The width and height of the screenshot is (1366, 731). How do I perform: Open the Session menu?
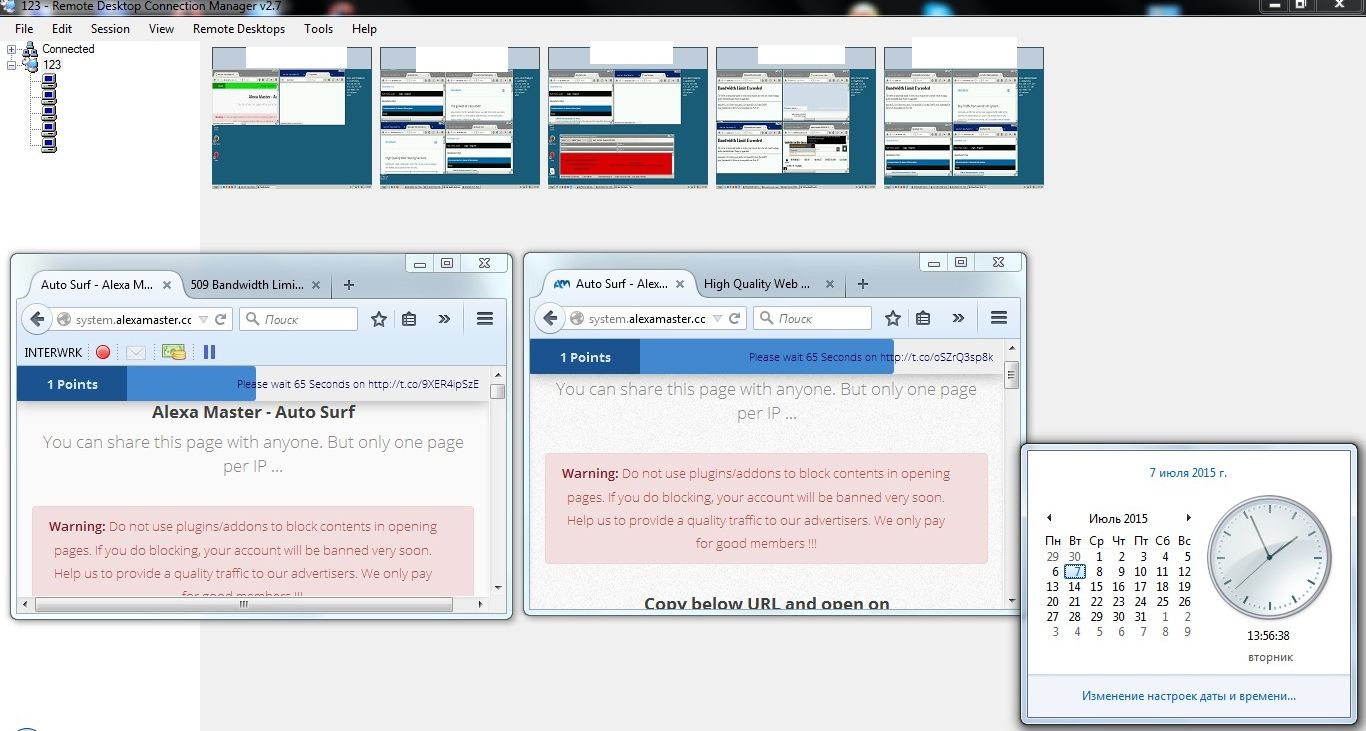[x=110, y=29]
